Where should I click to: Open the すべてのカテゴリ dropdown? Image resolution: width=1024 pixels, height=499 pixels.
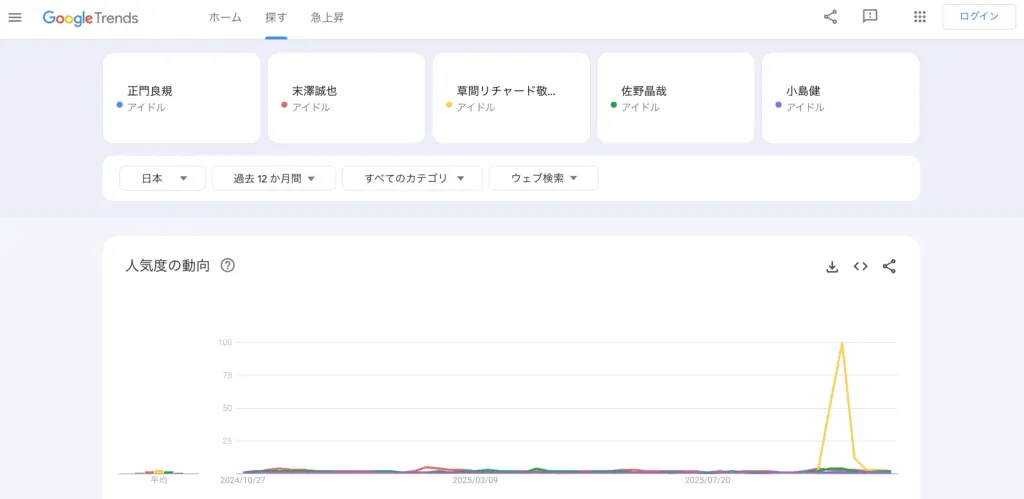coord(412,178)
